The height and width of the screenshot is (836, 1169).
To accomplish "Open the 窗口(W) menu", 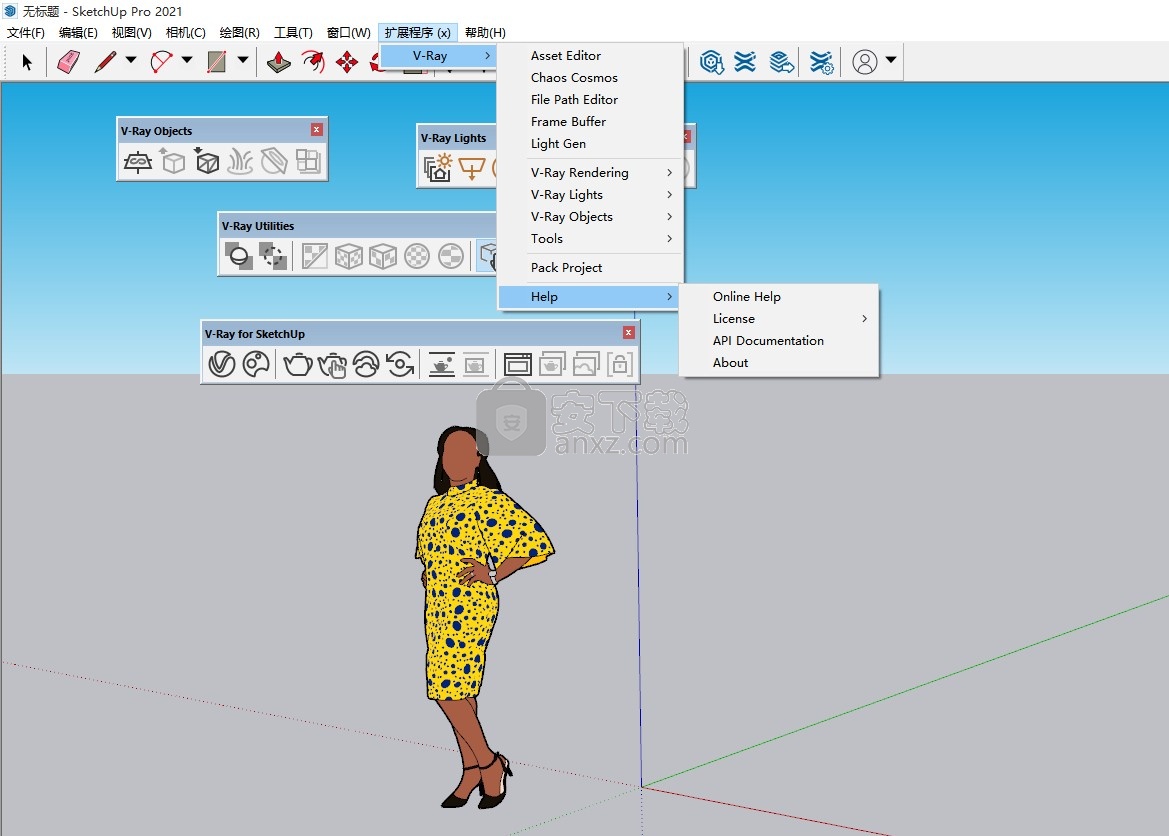I will click(x=348, y=33).
